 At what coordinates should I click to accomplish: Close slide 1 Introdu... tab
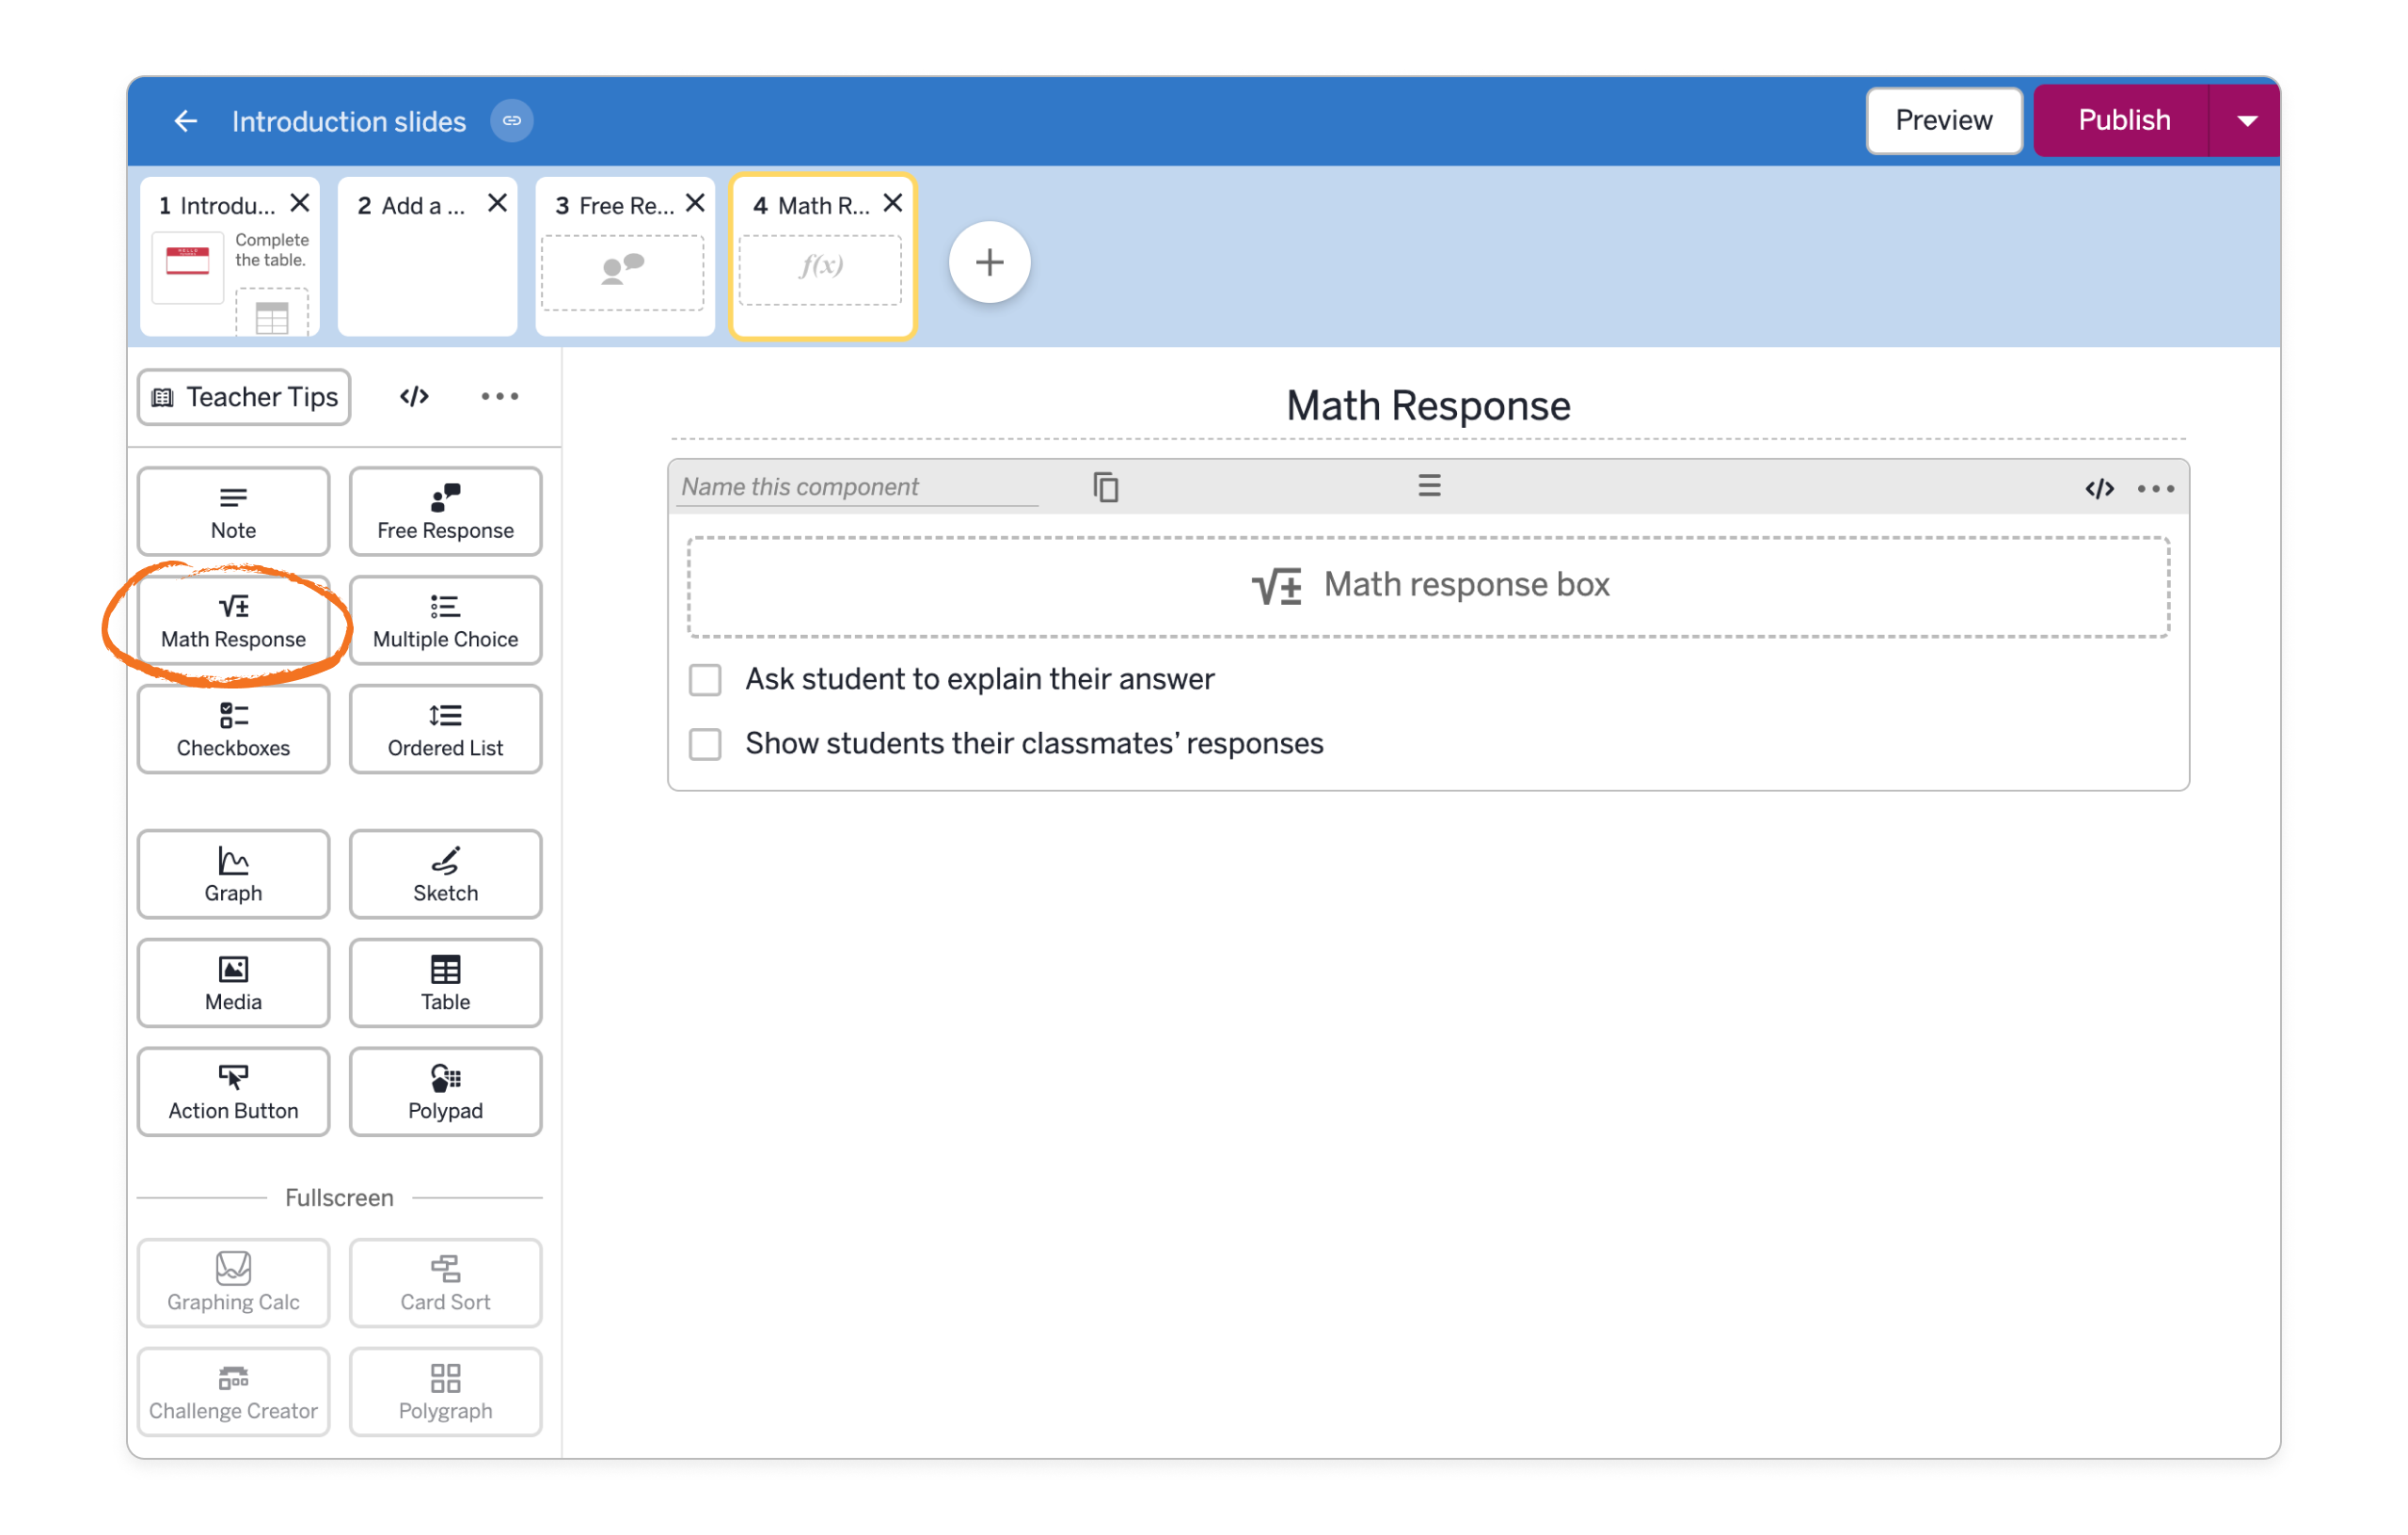click(299, 203)
